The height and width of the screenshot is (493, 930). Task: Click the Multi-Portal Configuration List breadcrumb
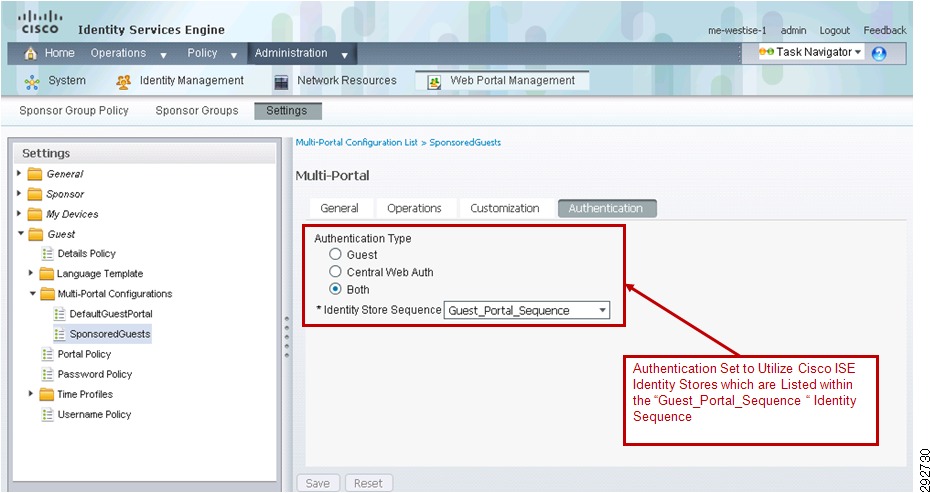click(356, 142)
